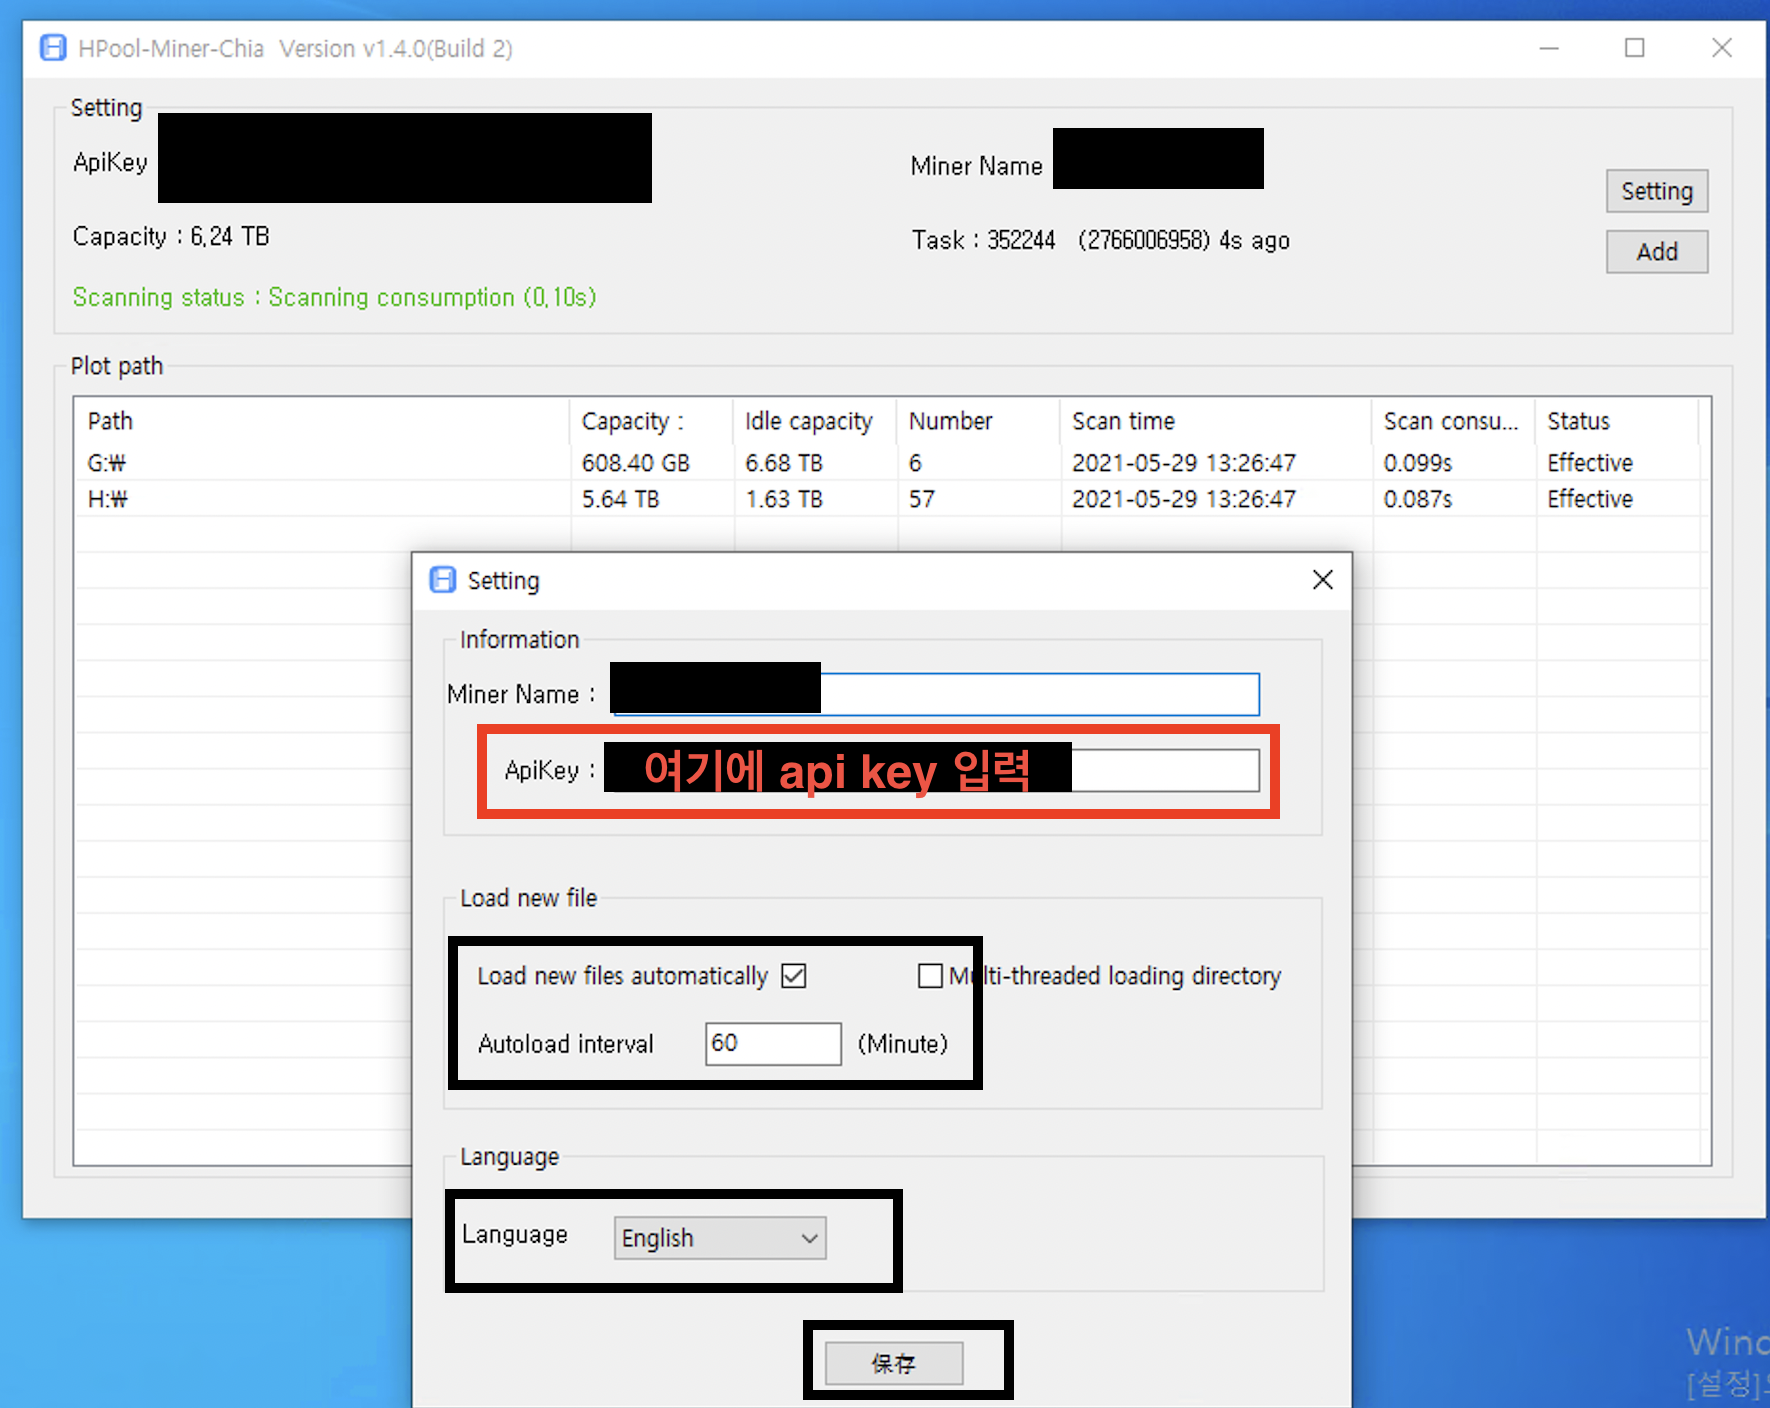
Task: Click the Capacity : 6.24 TB text
Action: pos(171,237)
